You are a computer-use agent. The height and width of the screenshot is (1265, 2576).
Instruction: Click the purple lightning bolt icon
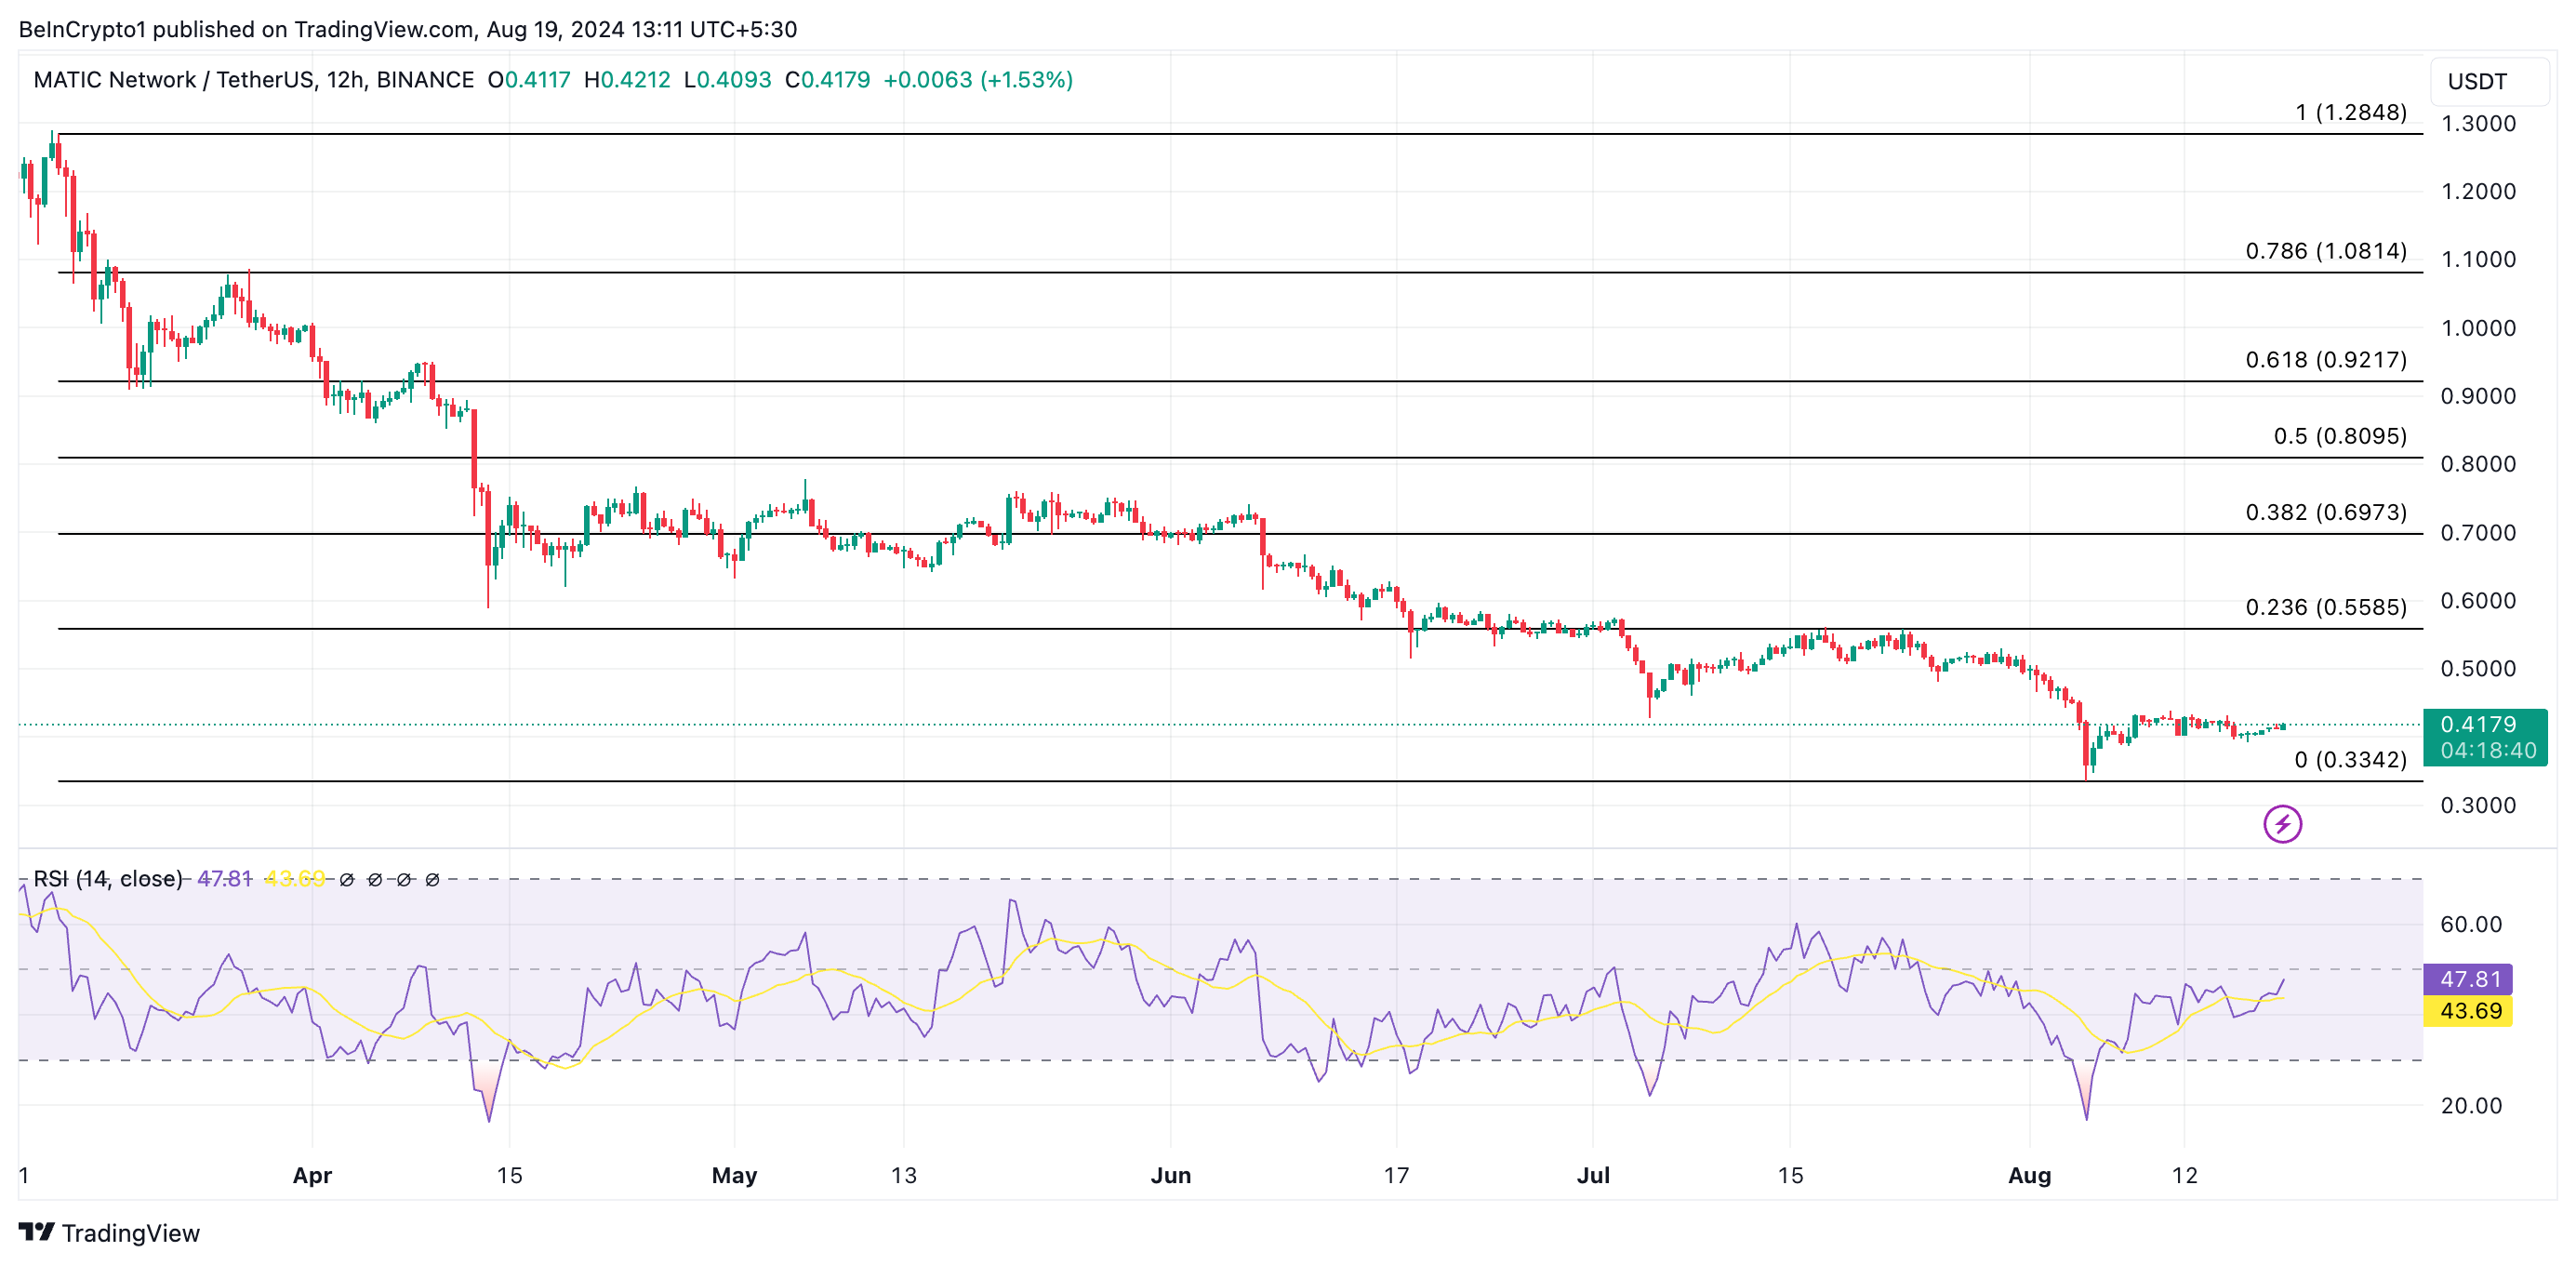pos(2282,824)
